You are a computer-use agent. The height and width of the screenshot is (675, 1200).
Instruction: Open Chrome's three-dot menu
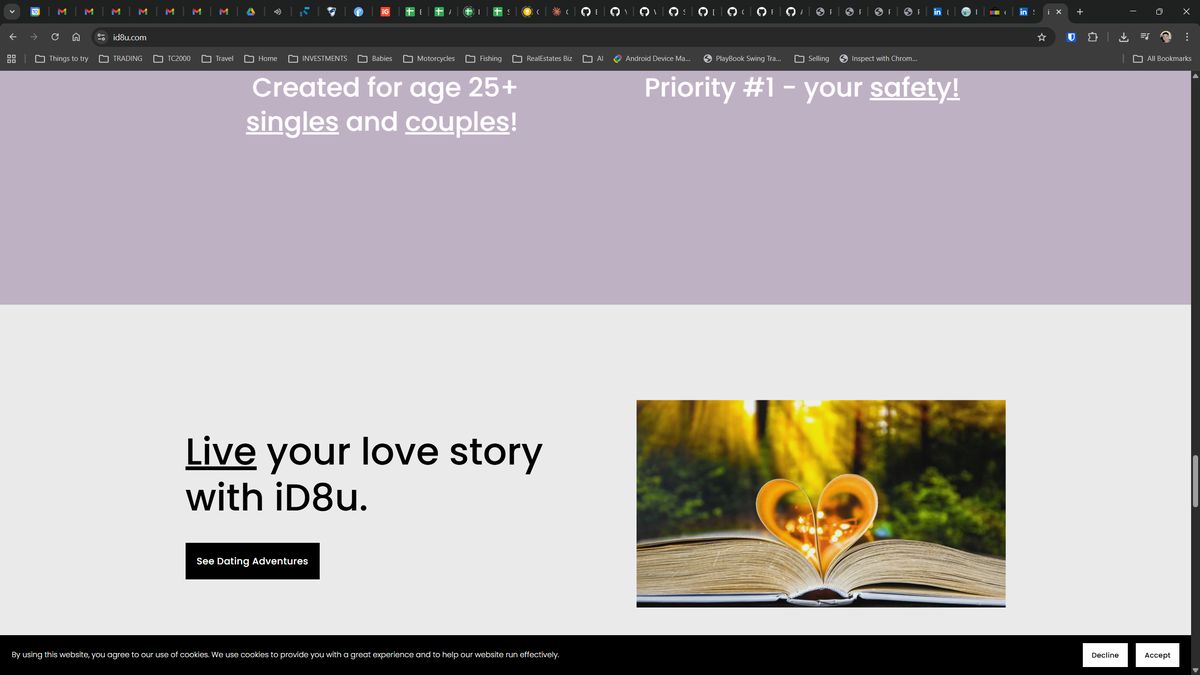pyautogui.click(x=1187, y=37)
